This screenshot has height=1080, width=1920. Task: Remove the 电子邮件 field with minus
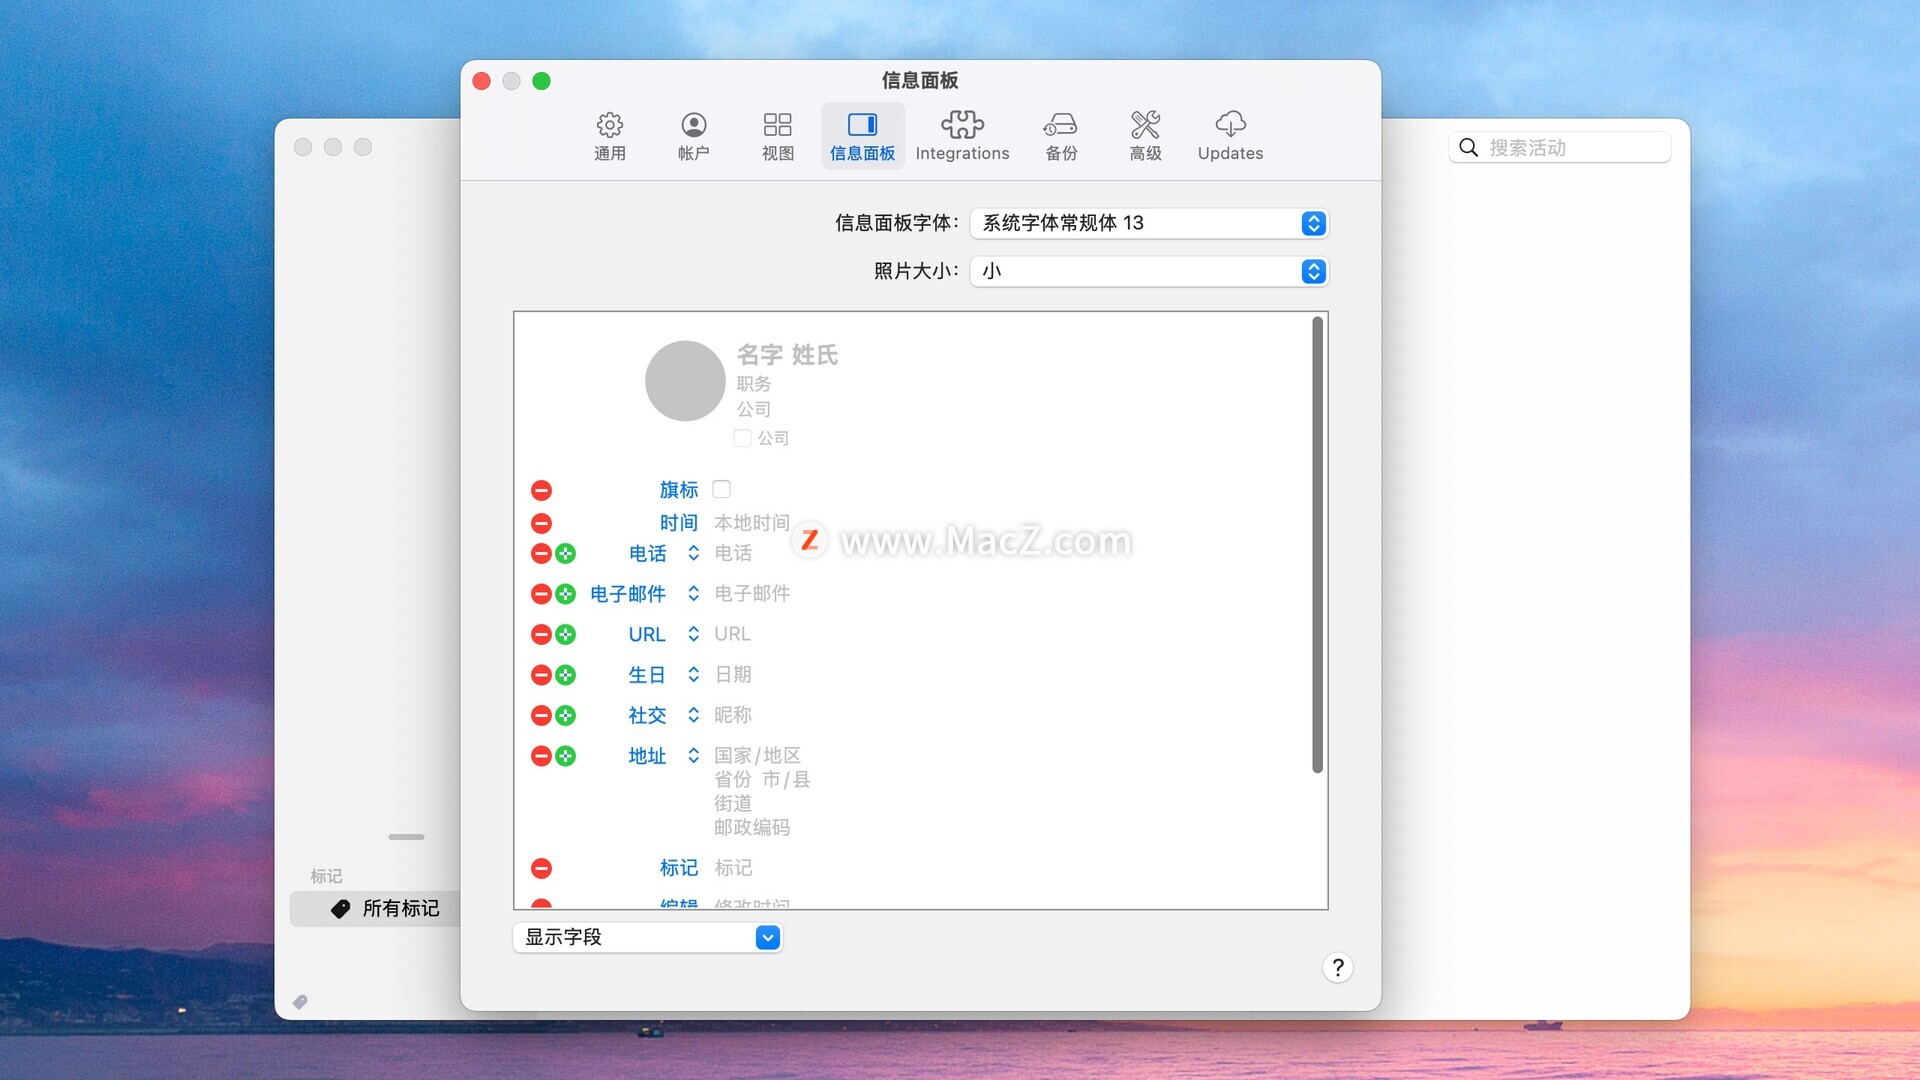pos(541,594)
